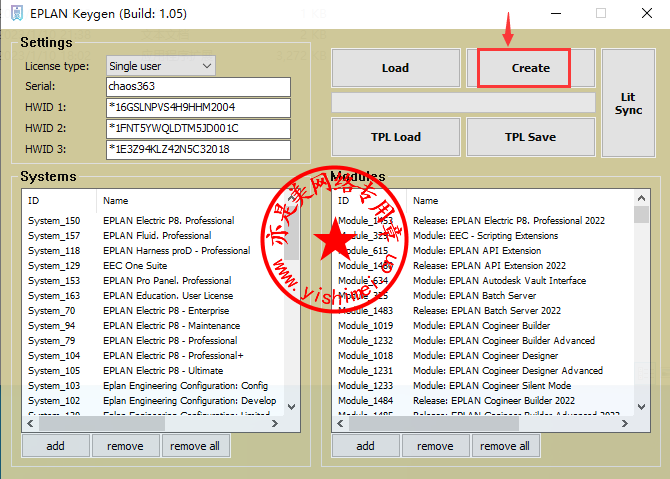
Task: Click the HWID 3 input field
Action: (198, 149)
